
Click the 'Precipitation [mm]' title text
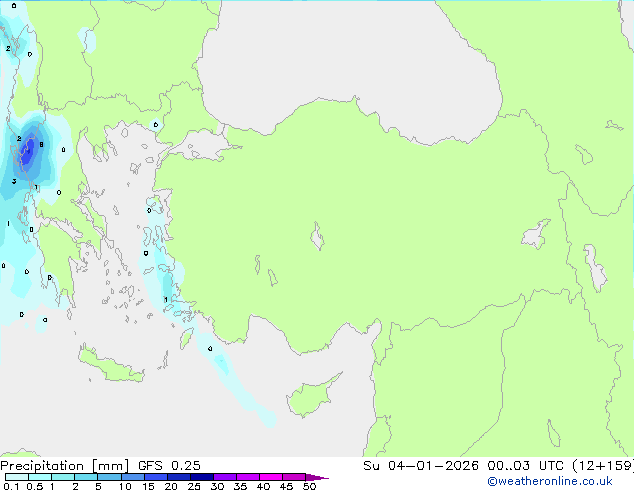click(x=65, y=466)
